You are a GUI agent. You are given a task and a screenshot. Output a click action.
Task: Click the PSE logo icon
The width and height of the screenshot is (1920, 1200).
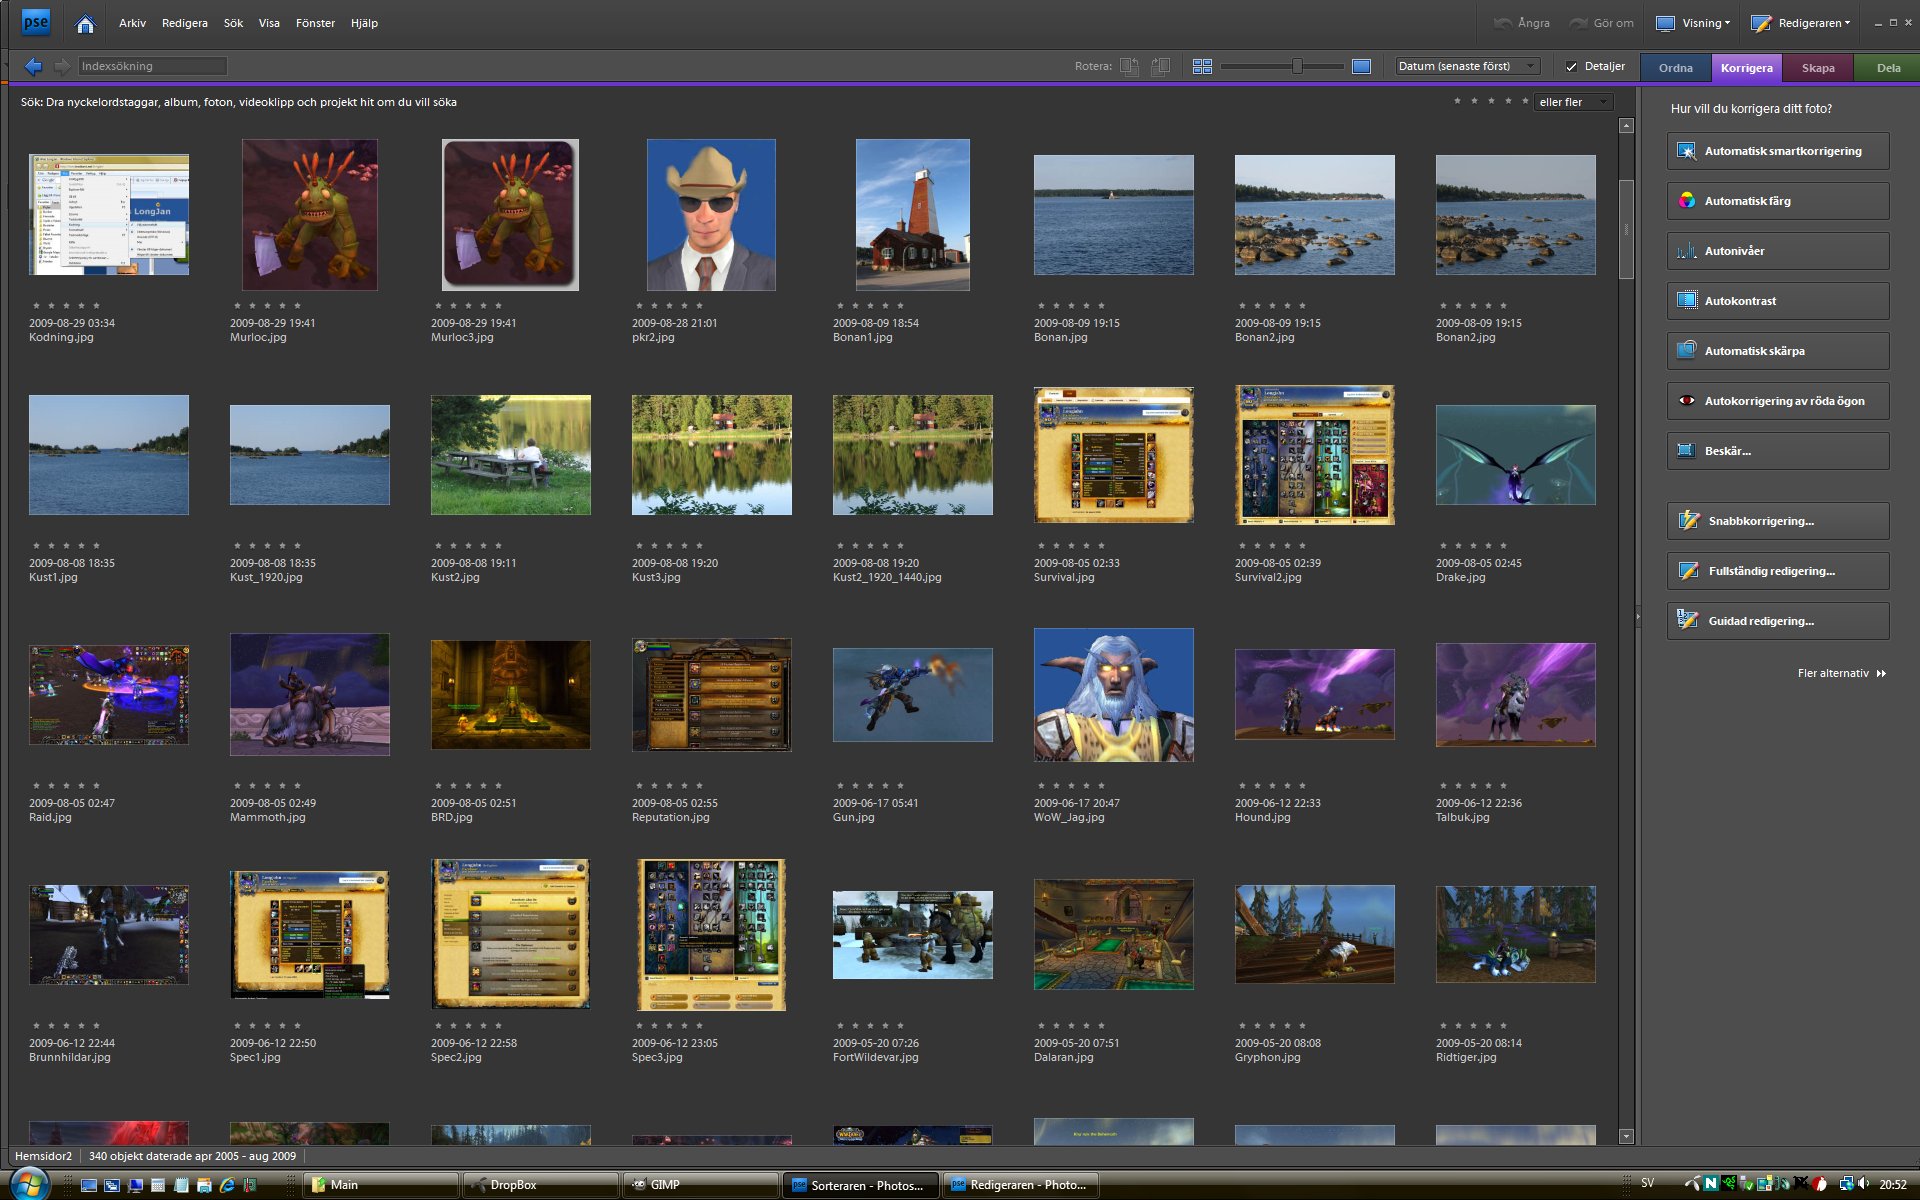point(36,22)
